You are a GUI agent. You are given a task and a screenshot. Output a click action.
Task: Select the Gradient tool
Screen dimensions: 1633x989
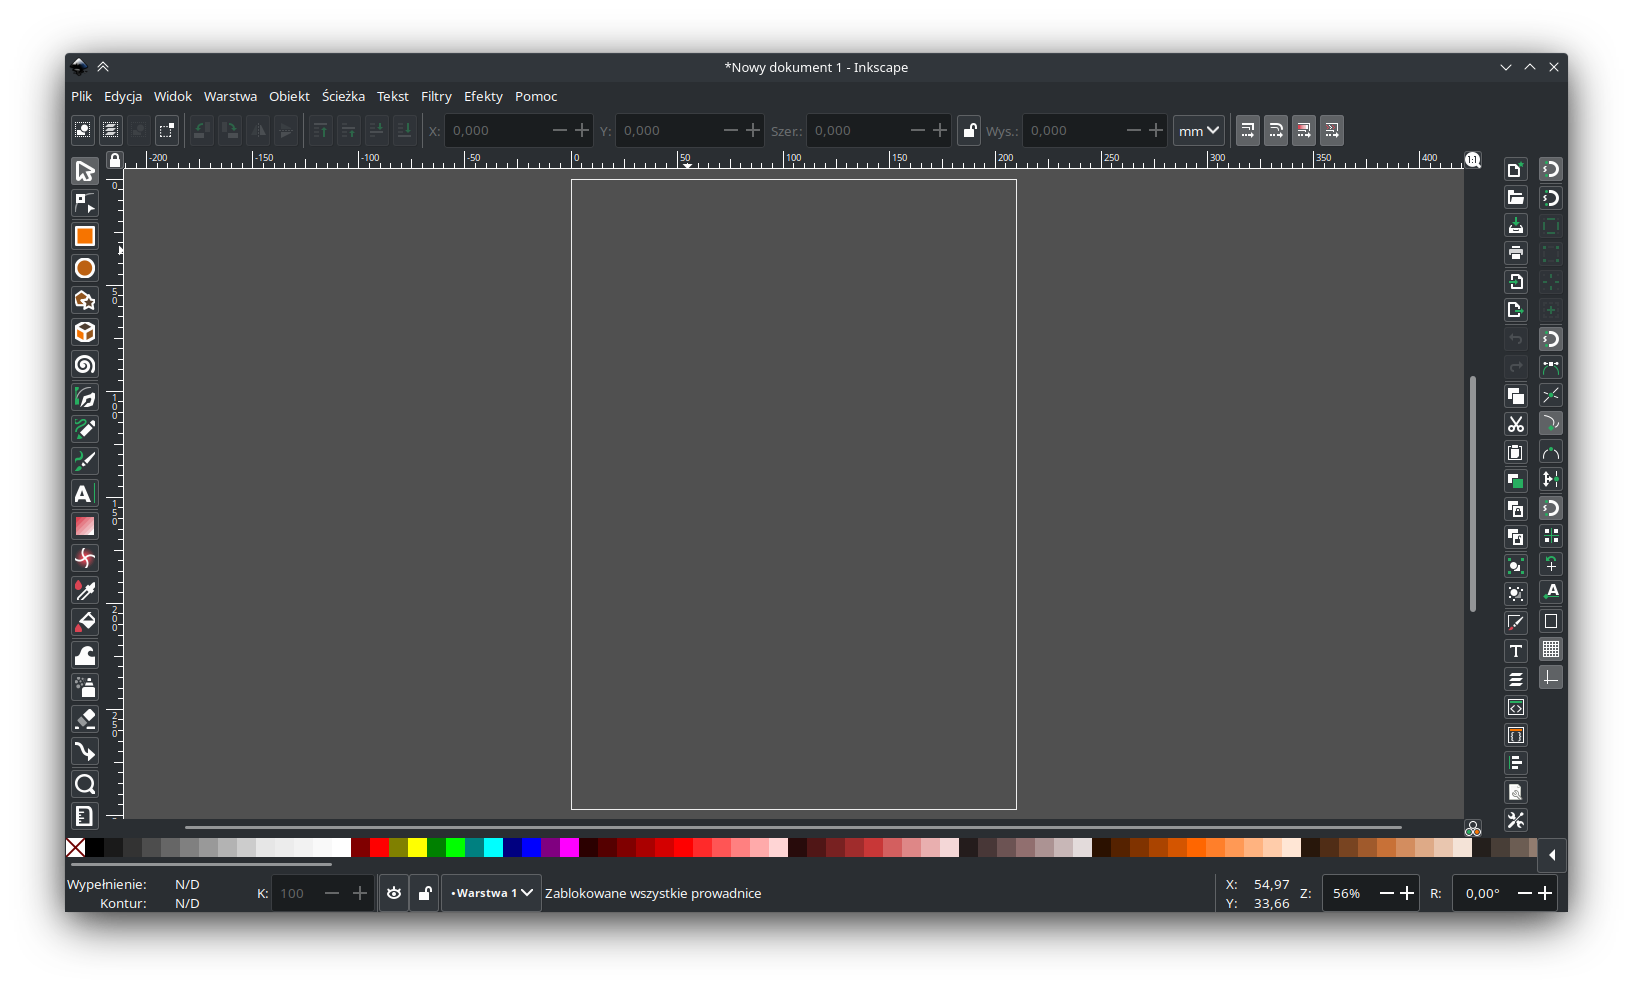click(85, 526)
